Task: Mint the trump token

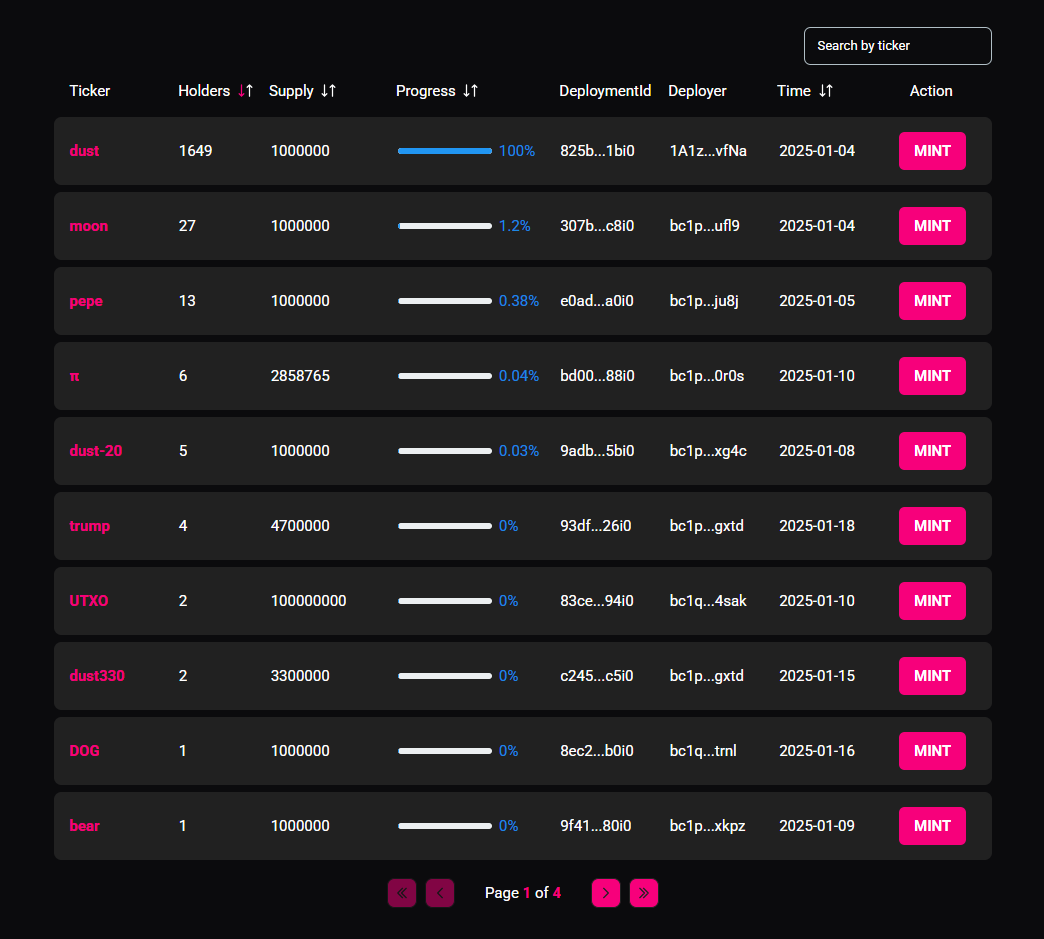Action: pos(932,526)
